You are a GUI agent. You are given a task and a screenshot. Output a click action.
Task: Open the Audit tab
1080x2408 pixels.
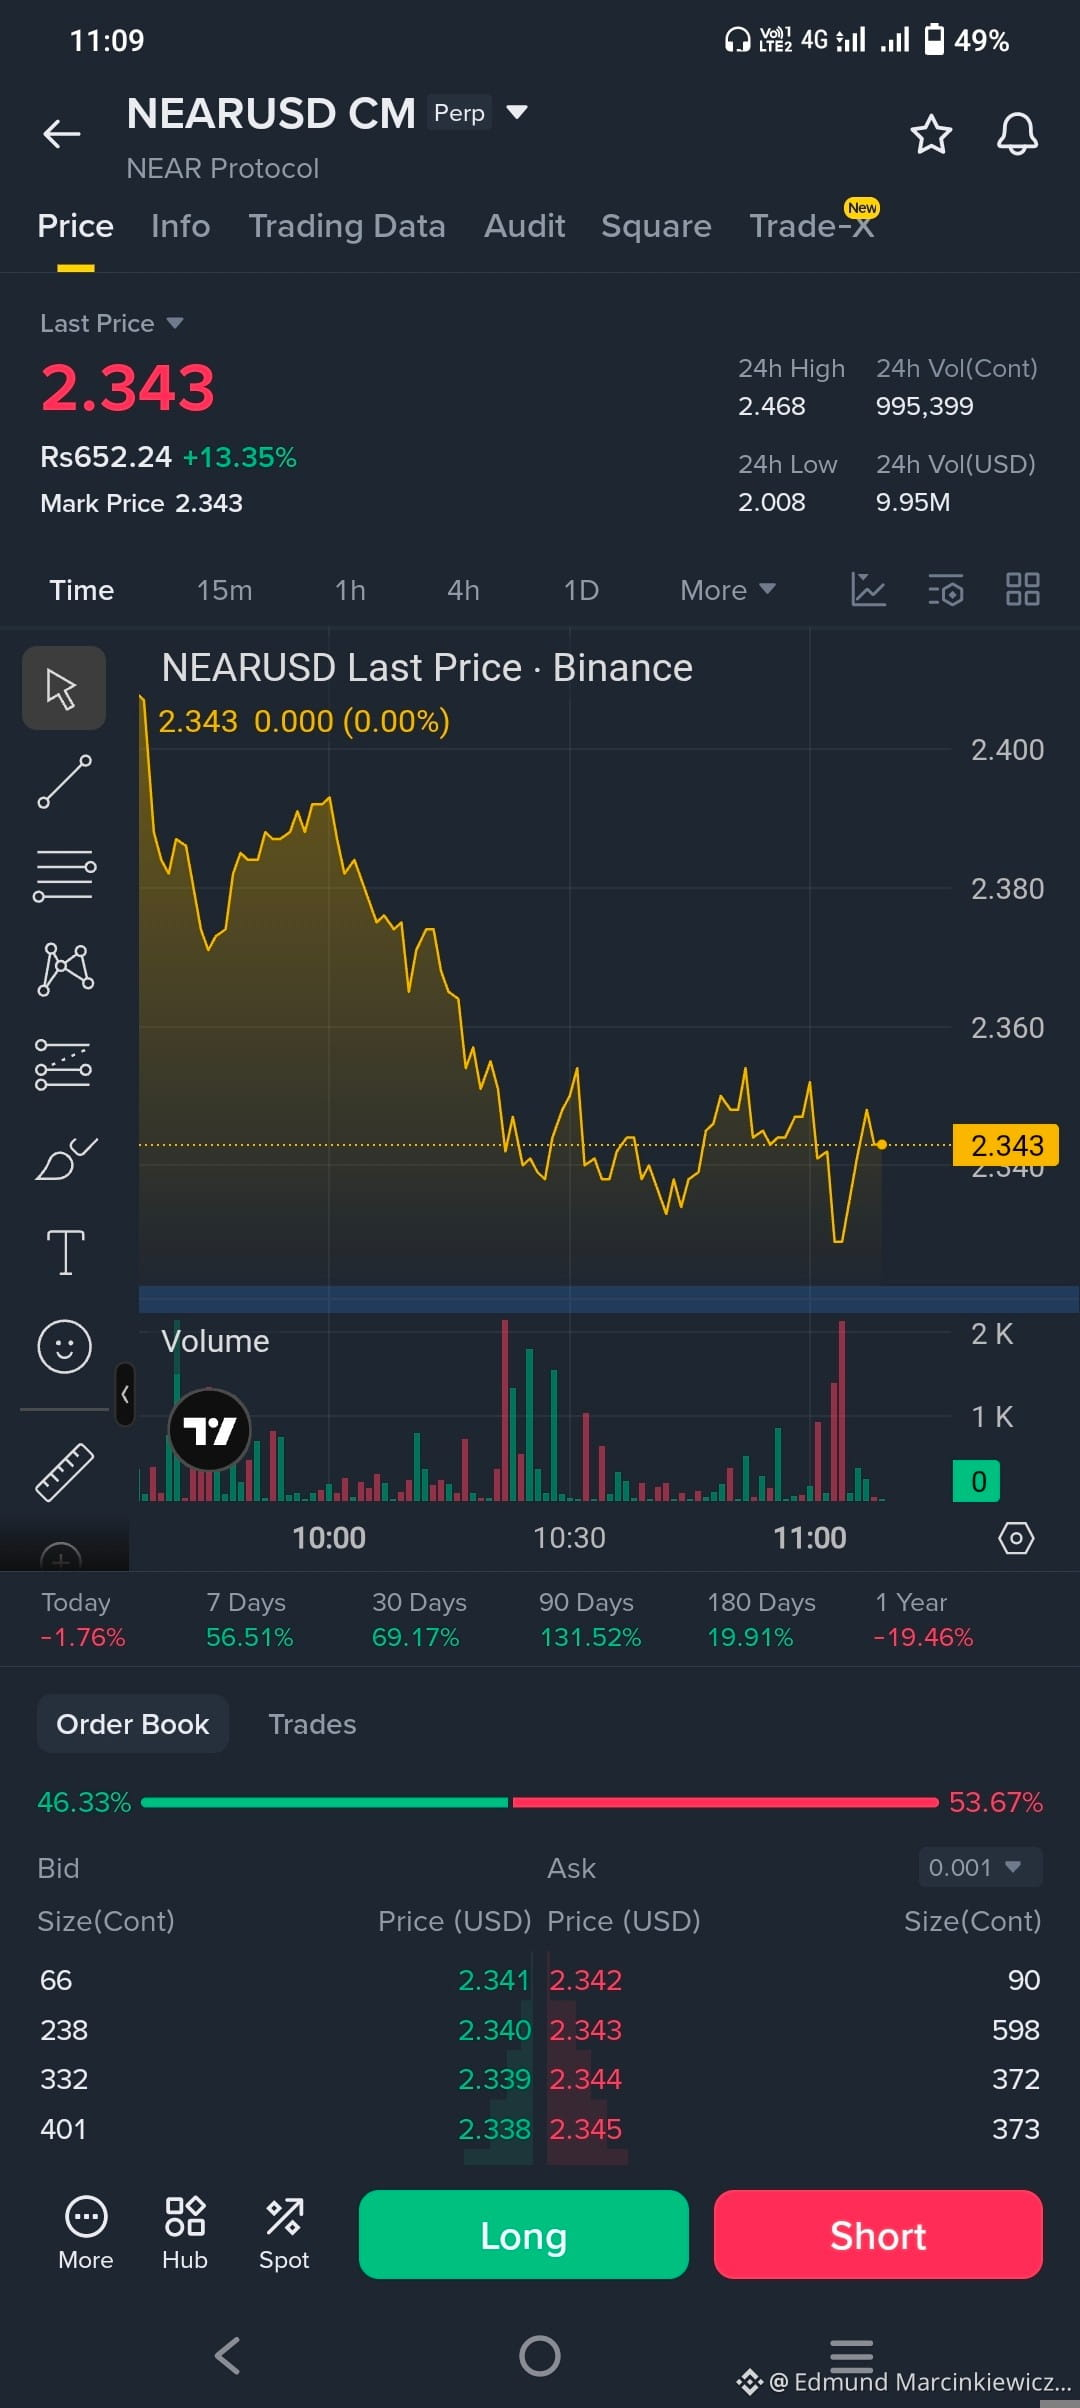(524, 226)
